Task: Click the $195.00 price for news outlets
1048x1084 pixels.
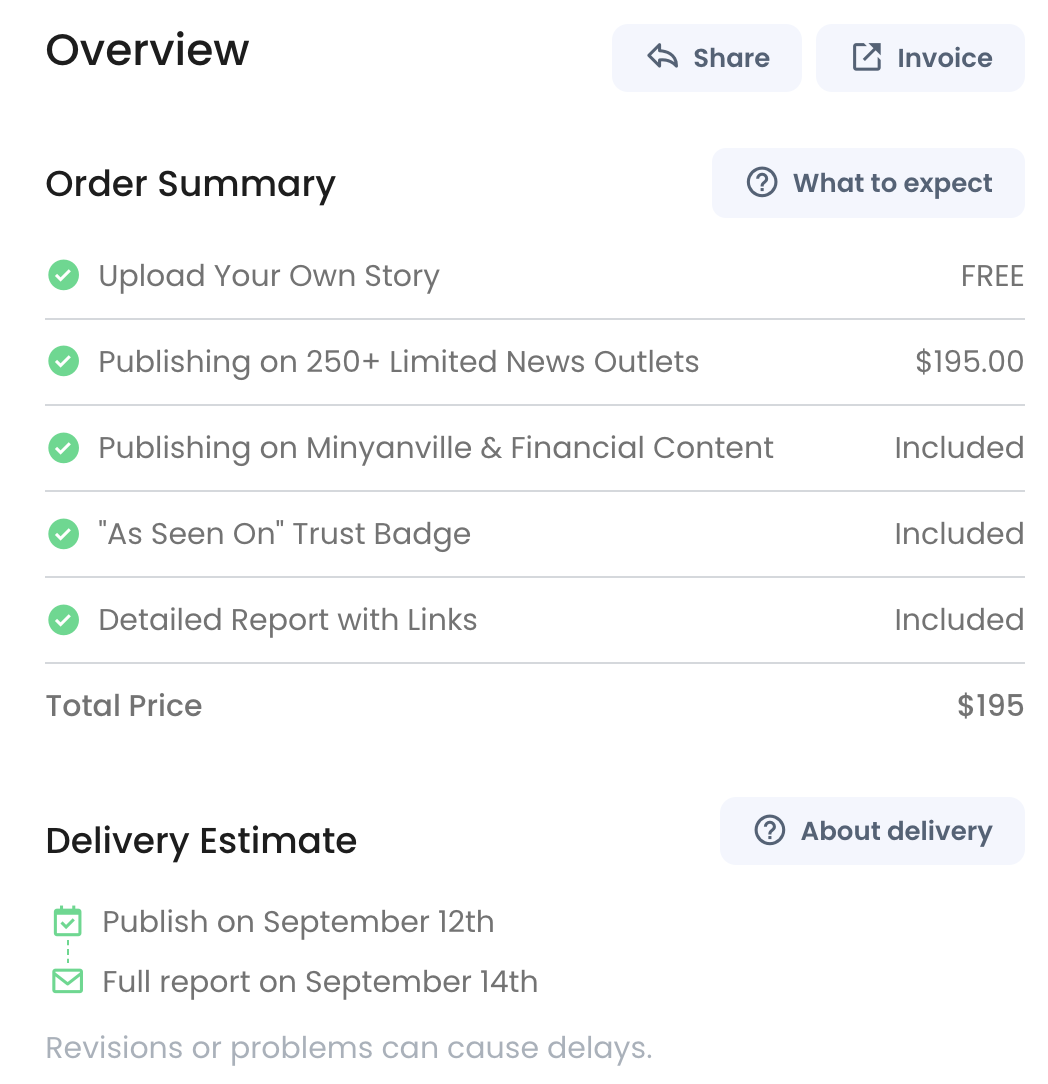Action: pyautogui.click(x=969, y=362)
